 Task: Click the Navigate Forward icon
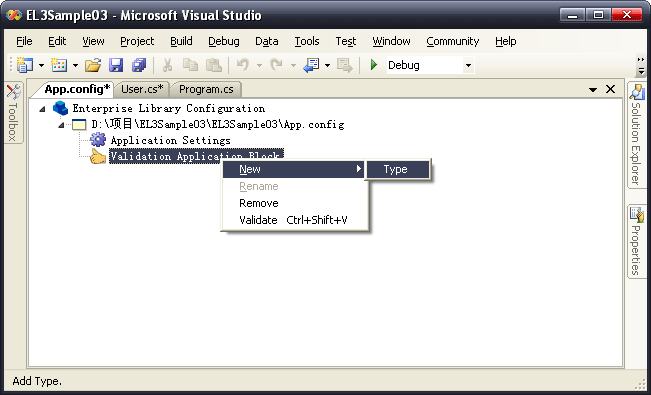345,65
